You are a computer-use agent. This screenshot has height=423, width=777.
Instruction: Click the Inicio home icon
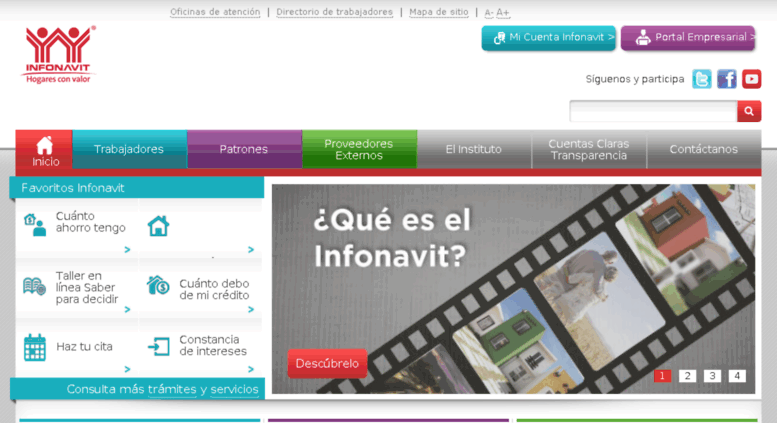pos(45,146)
